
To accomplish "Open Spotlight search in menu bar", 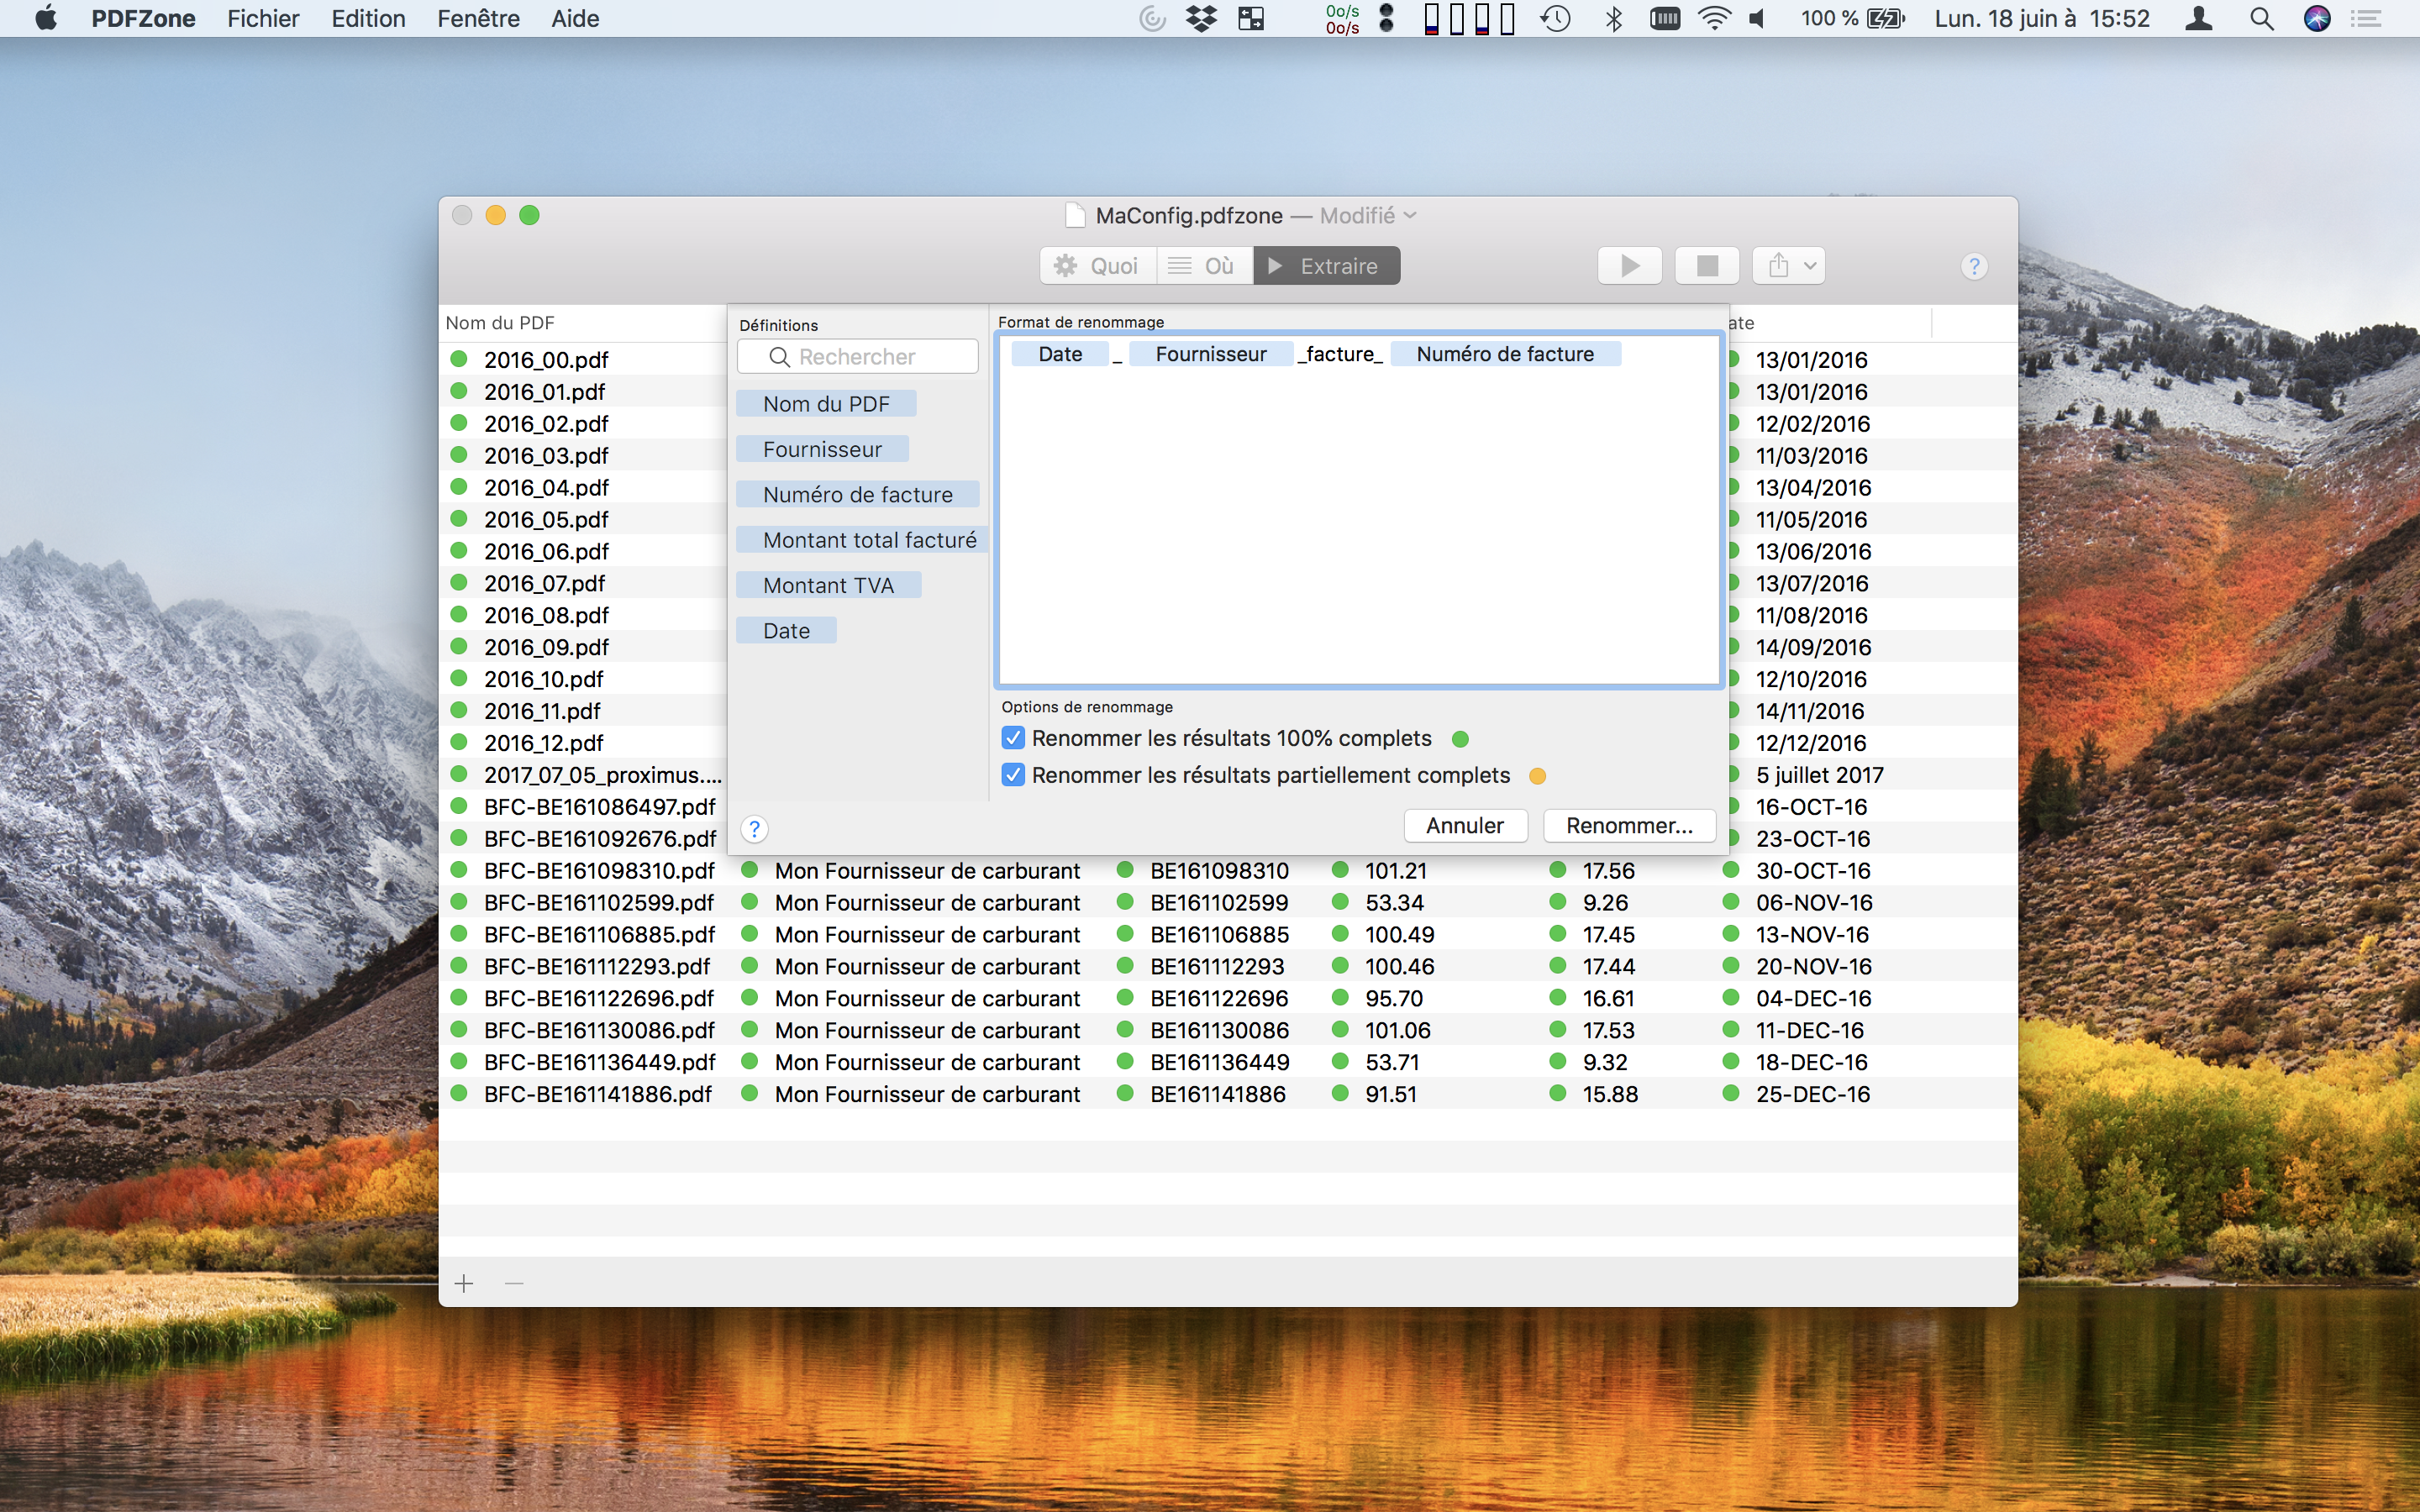I will click(2261, 18).
